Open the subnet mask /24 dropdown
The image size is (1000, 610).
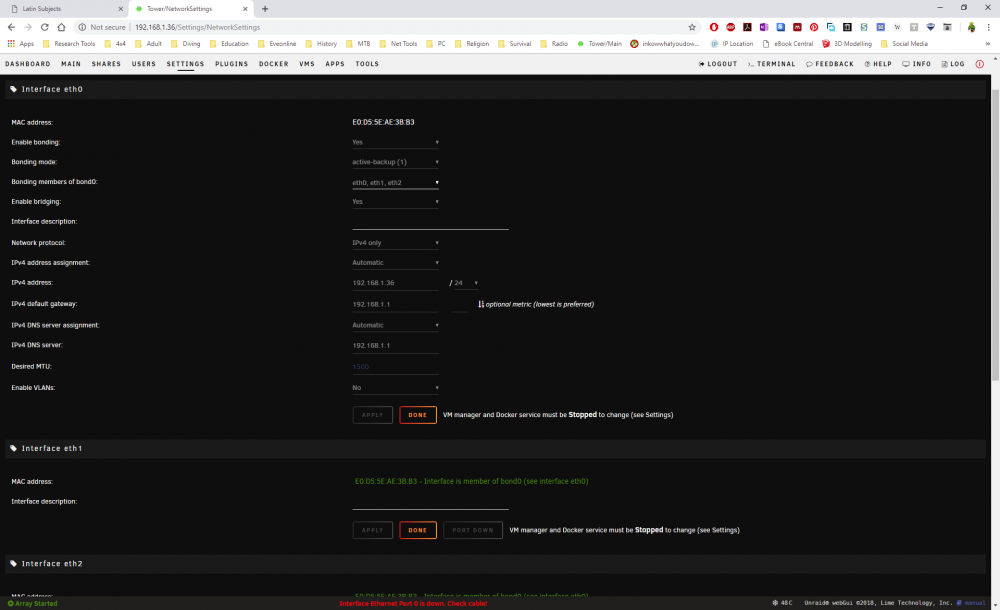tap(466, 283)
